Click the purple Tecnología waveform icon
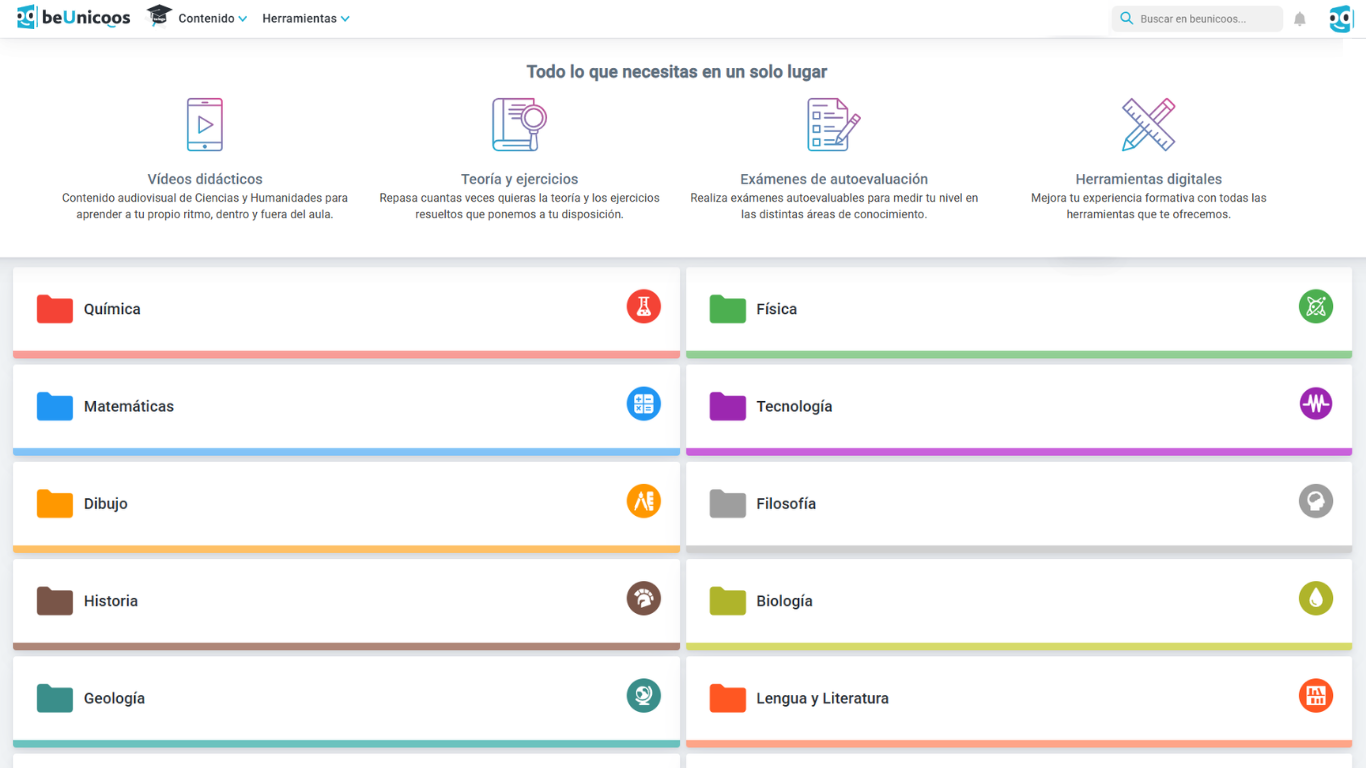 click(x=1315, y=404)
